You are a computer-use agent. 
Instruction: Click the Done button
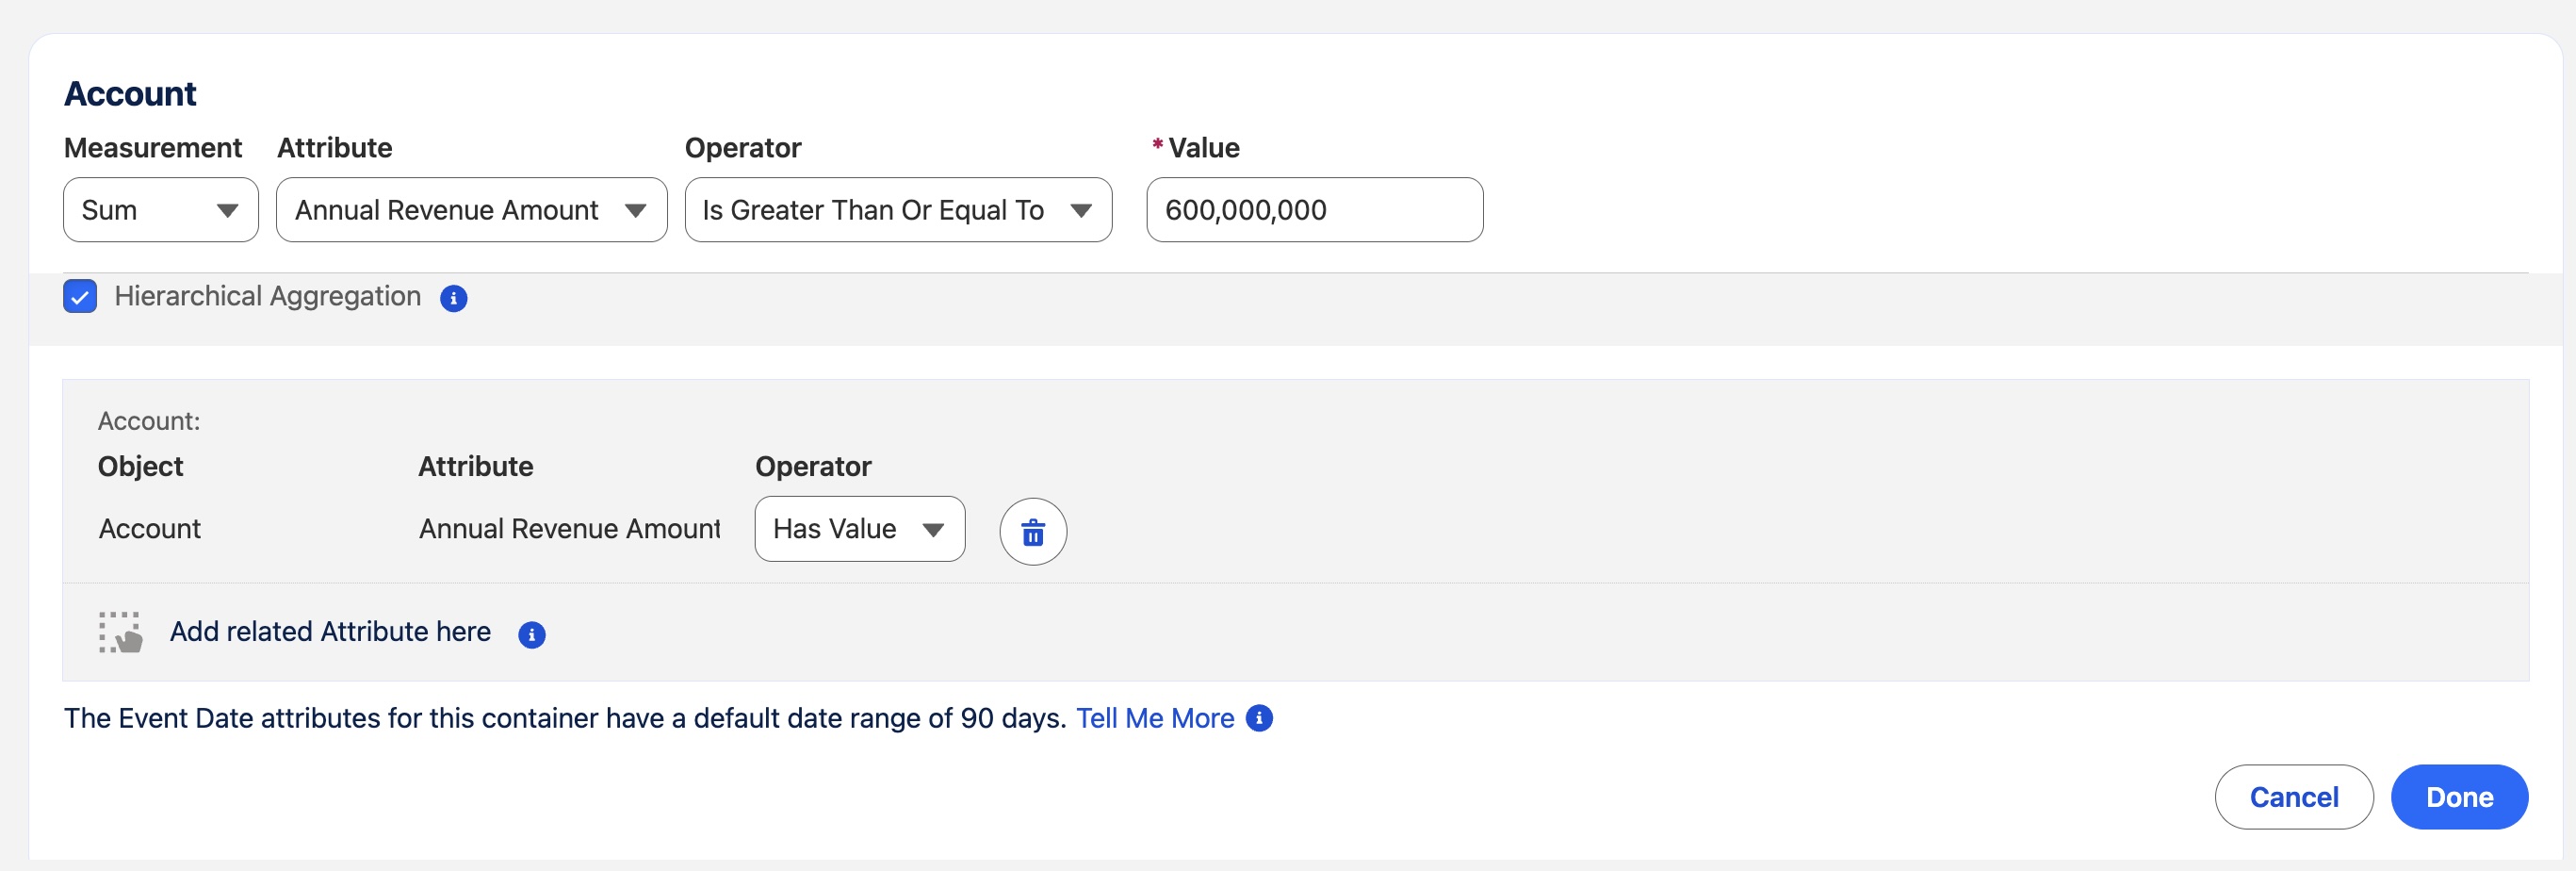2459,797
